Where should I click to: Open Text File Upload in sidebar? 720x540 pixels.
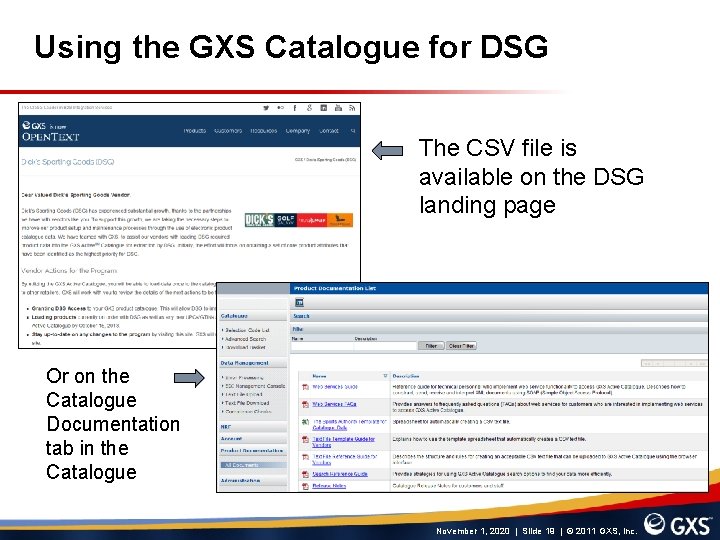coord(243,394)
